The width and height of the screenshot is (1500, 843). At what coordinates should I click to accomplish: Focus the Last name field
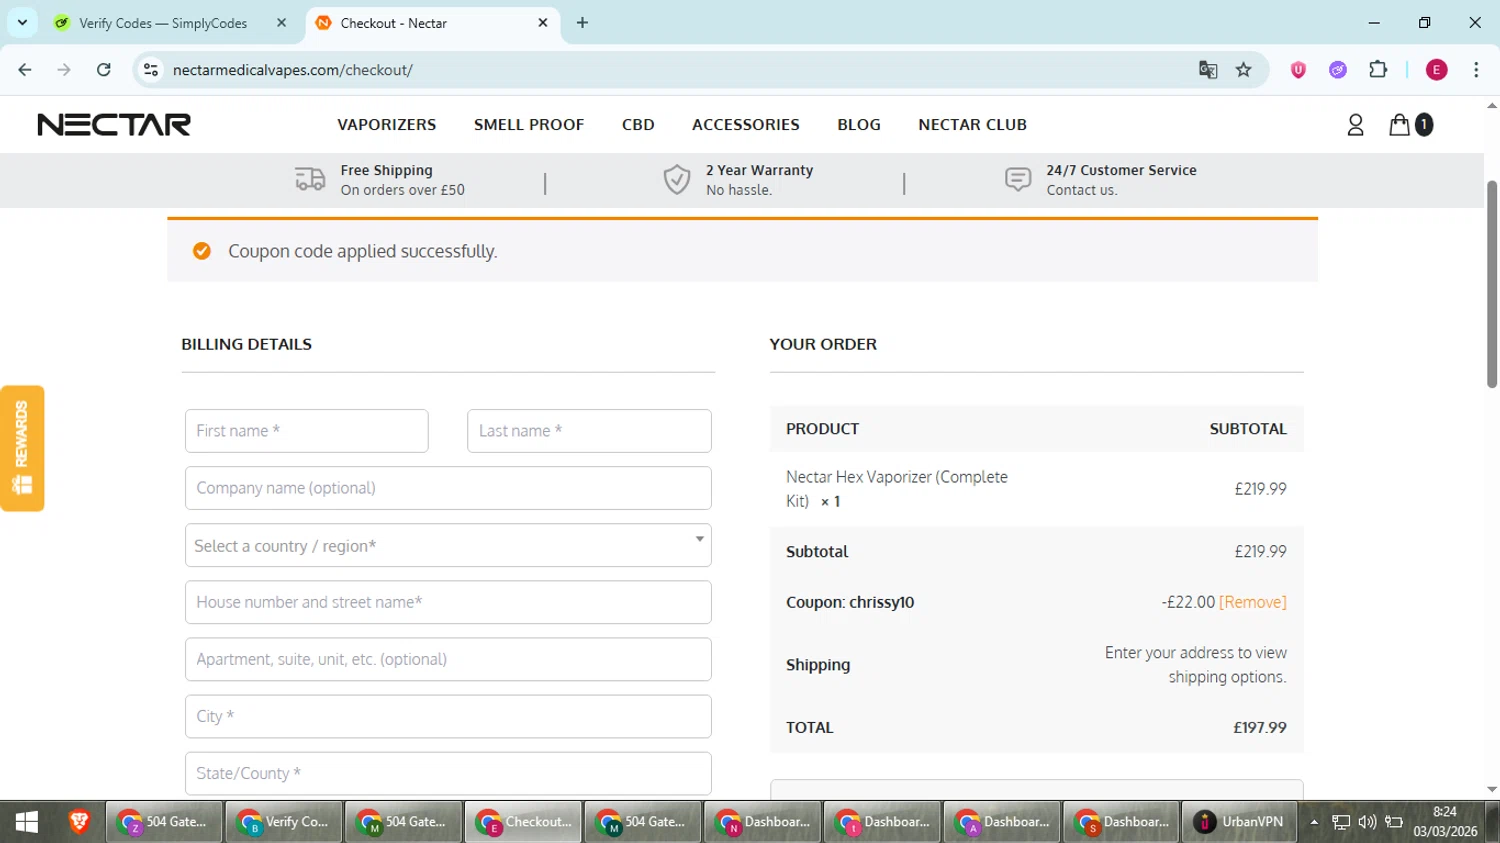pyautogui.click(x=589, y=431)
